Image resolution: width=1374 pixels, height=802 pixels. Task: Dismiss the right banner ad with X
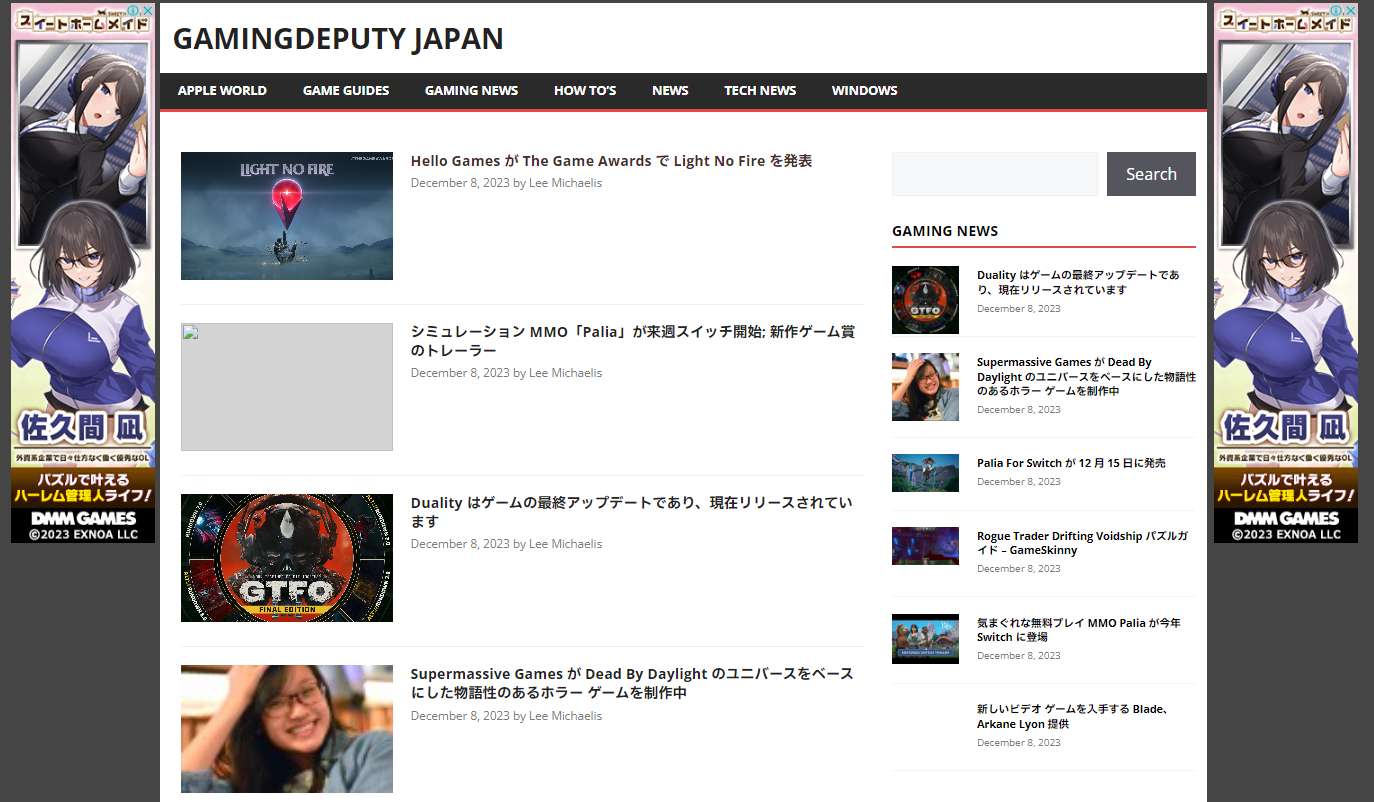(1351, 11)
